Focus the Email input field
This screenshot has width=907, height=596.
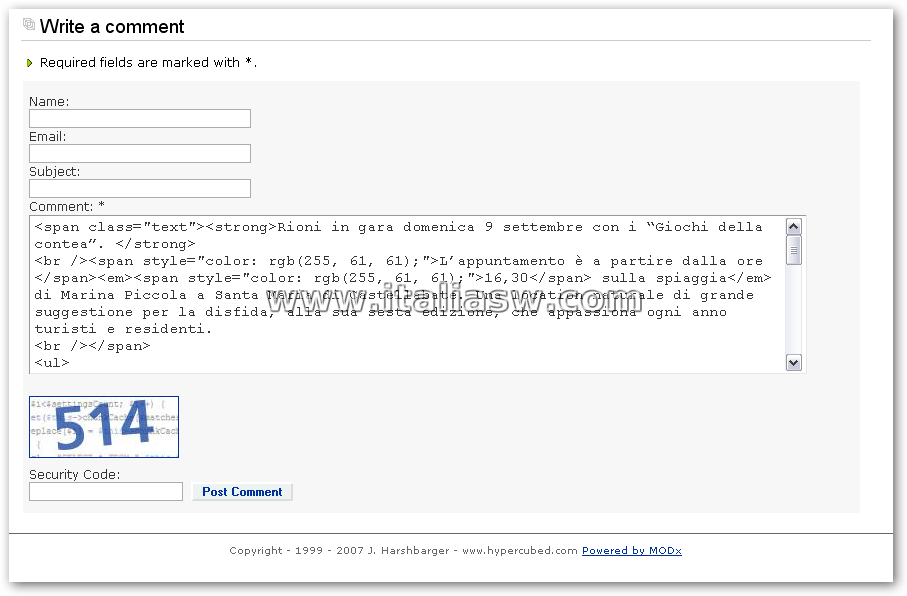pos(140,153)
